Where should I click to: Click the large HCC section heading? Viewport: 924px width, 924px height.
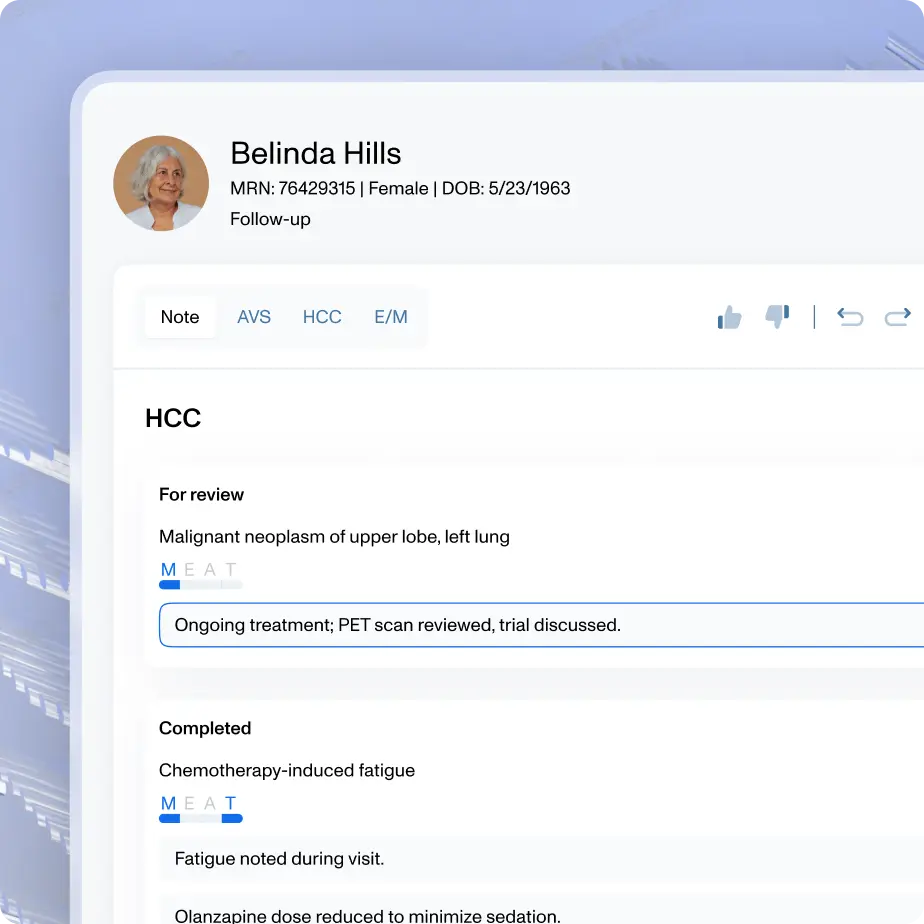click(173, 418)
